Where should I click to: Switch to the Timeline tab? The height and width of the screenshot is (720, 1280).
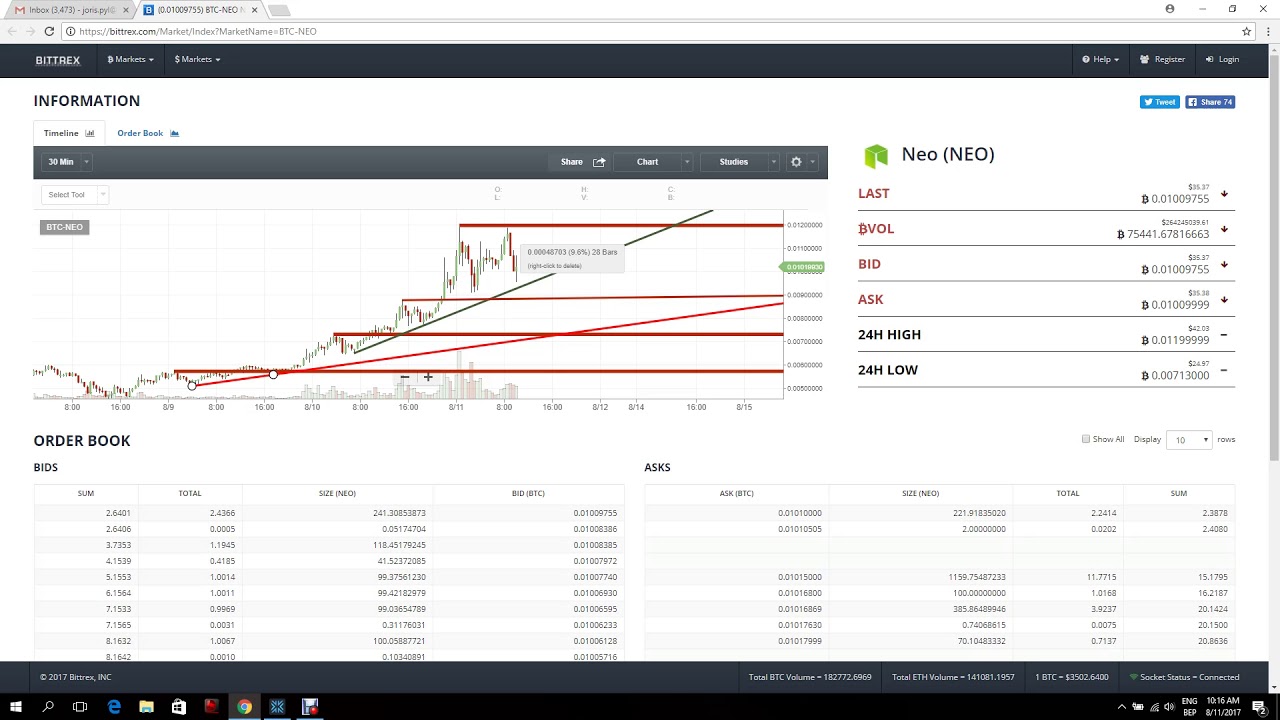pyautogui.click(x=68, y=133)
